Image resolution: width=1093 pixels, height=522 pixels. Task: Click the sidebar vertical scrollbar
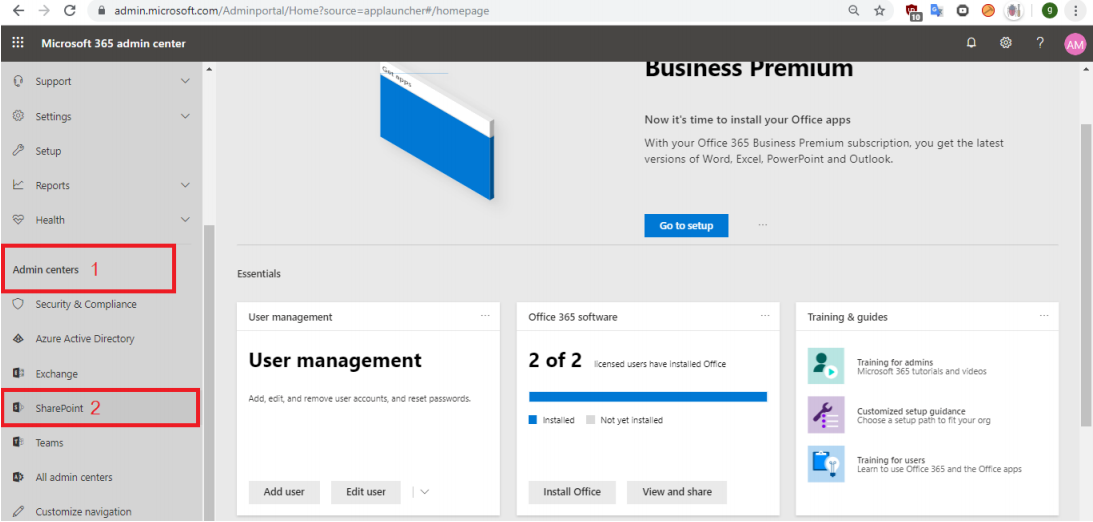tap(208, 373)
